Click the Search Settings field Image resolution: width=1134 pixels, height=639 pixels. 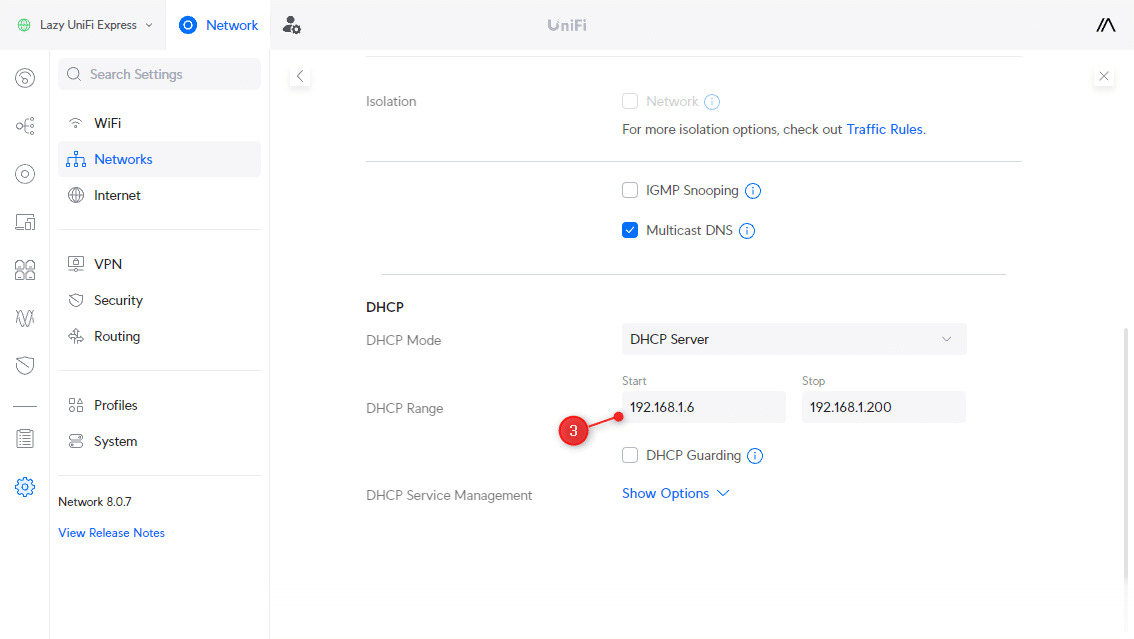(159, 74)
